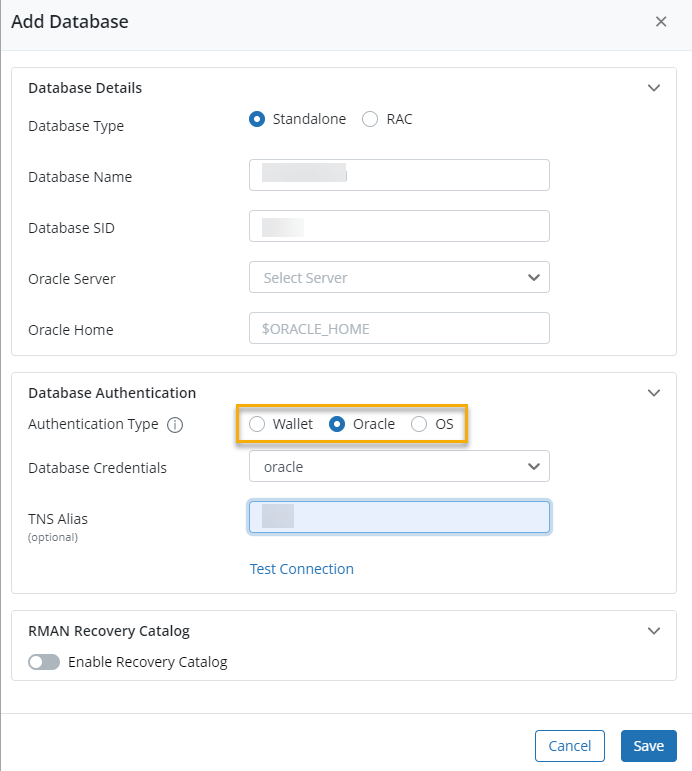This screenshot has width=692, height=771.
Task: Click the TNS Alias field
Action: (x=399, y=517)
